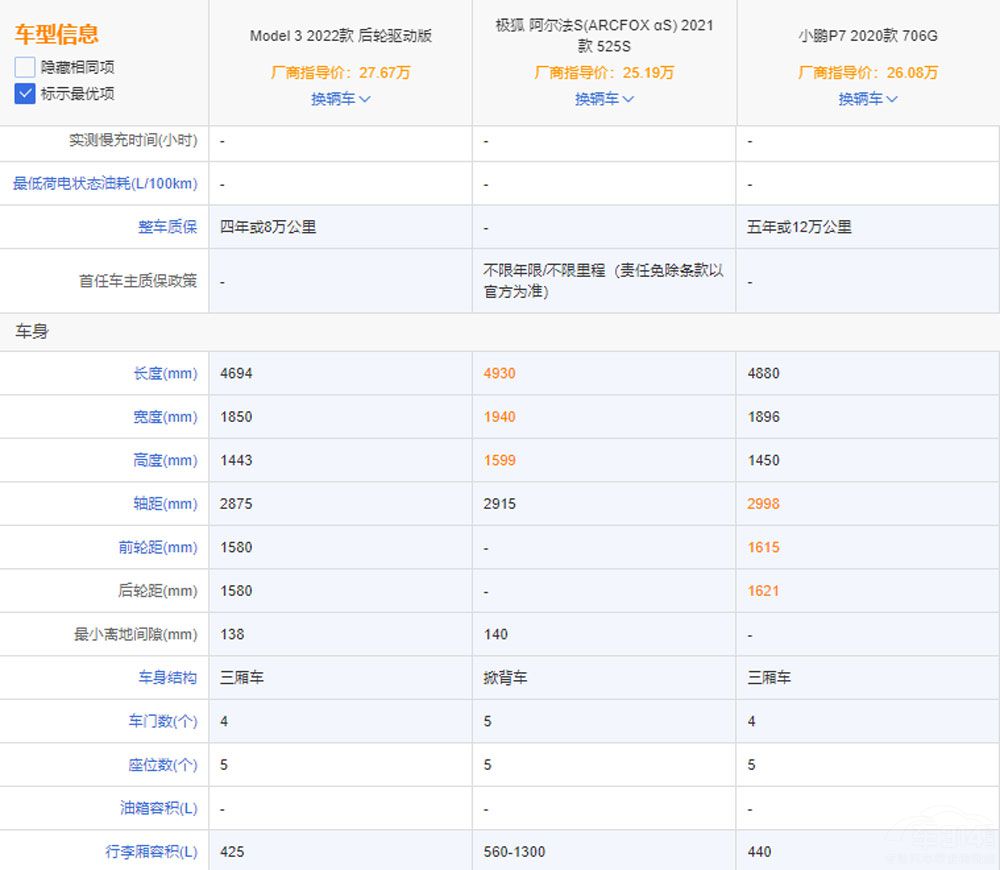Open the 最低荷电状态油耗 parameter link

pyautogui.click(x=105, y=184)
